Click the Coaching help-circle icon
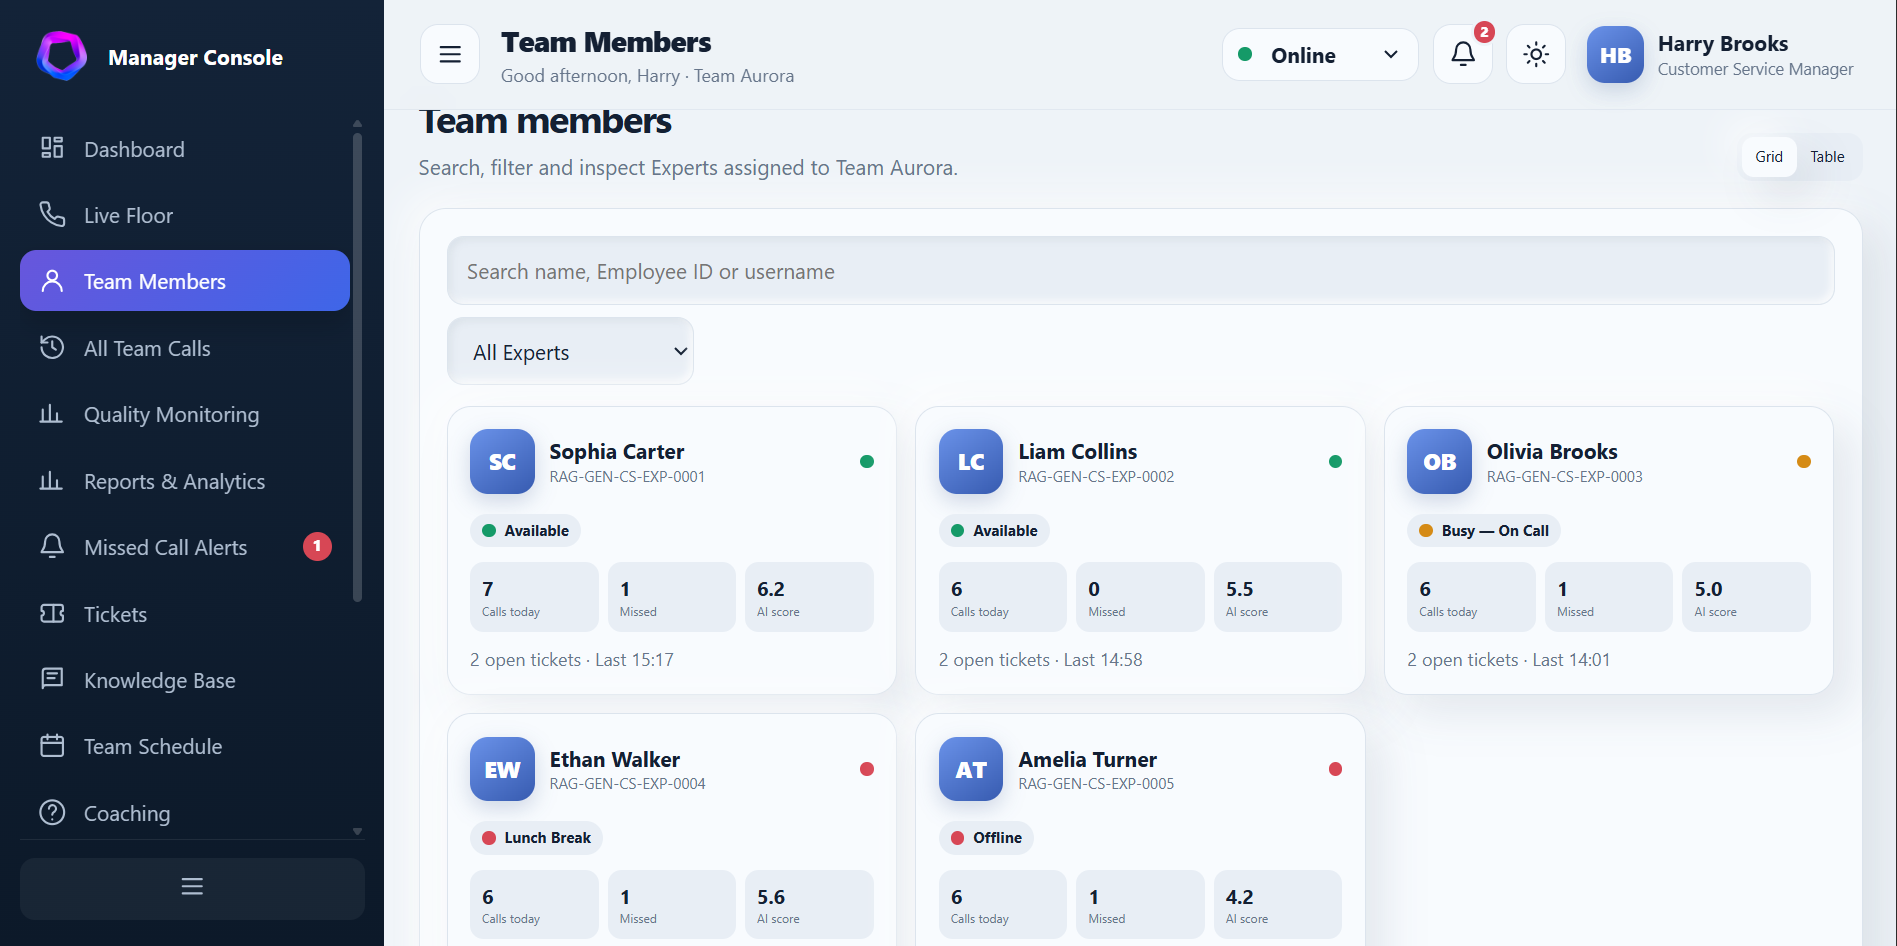Viewport: 1897px width, 946px height. click(52, 812)
